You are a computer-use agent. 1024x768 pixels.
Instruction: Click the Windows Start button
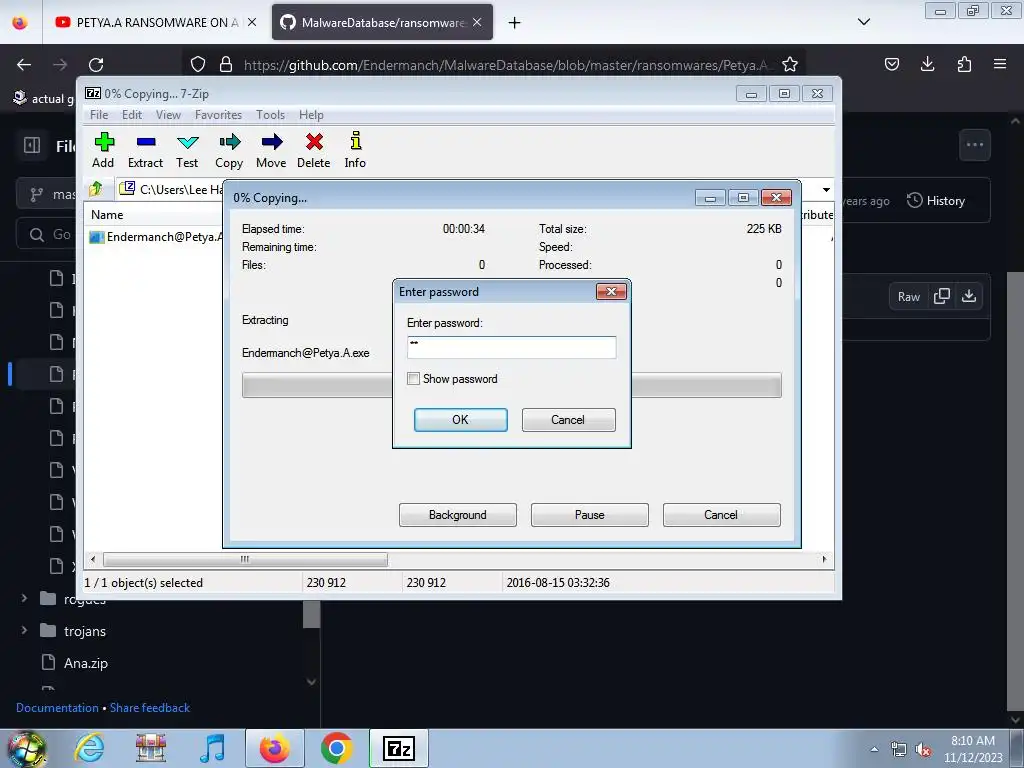click(25, 748)
